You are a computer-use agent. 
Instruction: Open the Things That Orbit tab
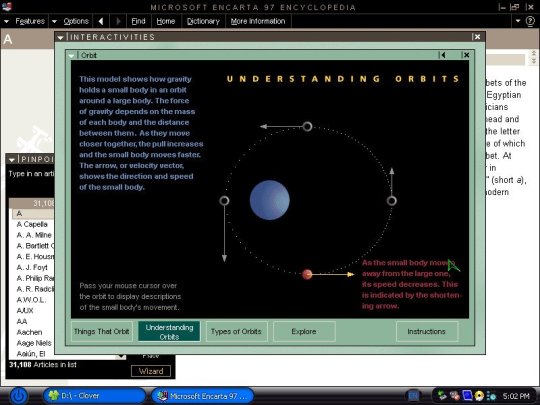pos(102,331)
